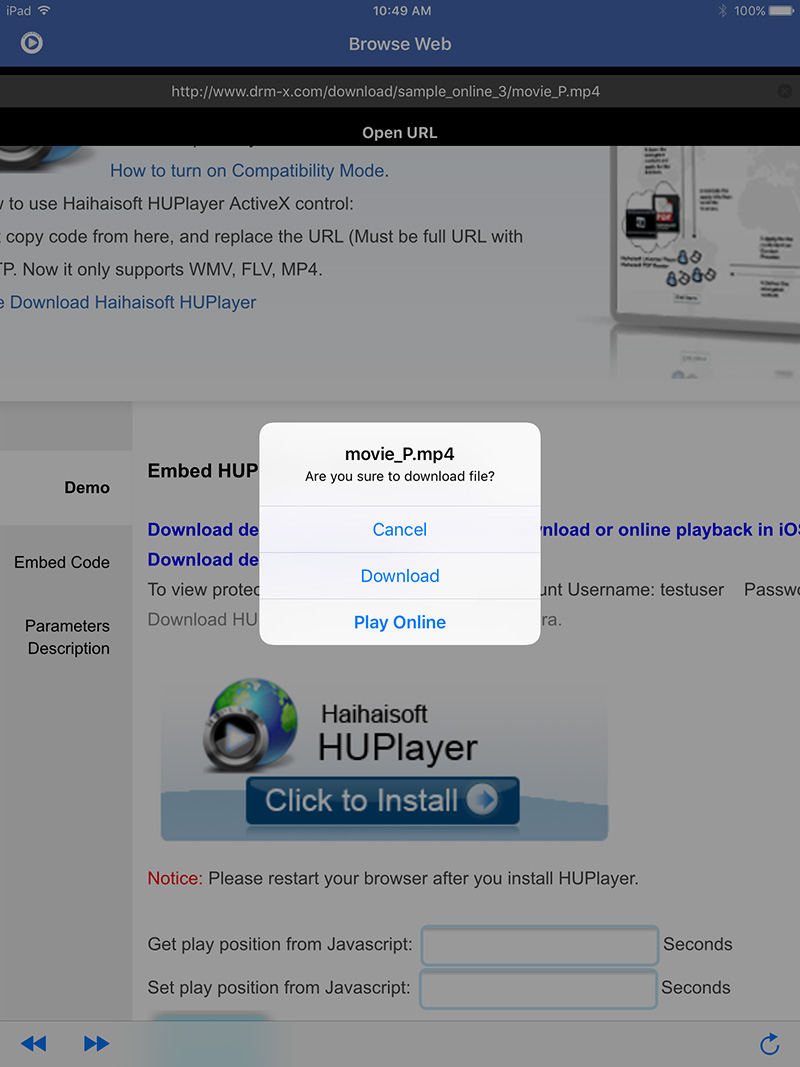
Task: Focus the 'Set play position from Javascript' field
Action: point(538,989)
